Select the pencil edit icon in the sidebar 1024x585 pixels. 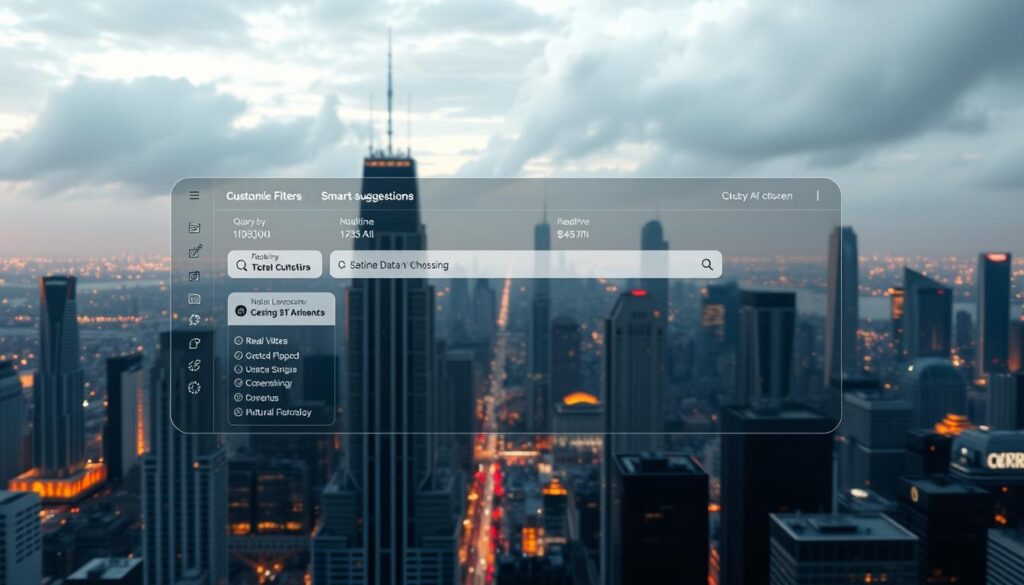[x=195, y=252]
